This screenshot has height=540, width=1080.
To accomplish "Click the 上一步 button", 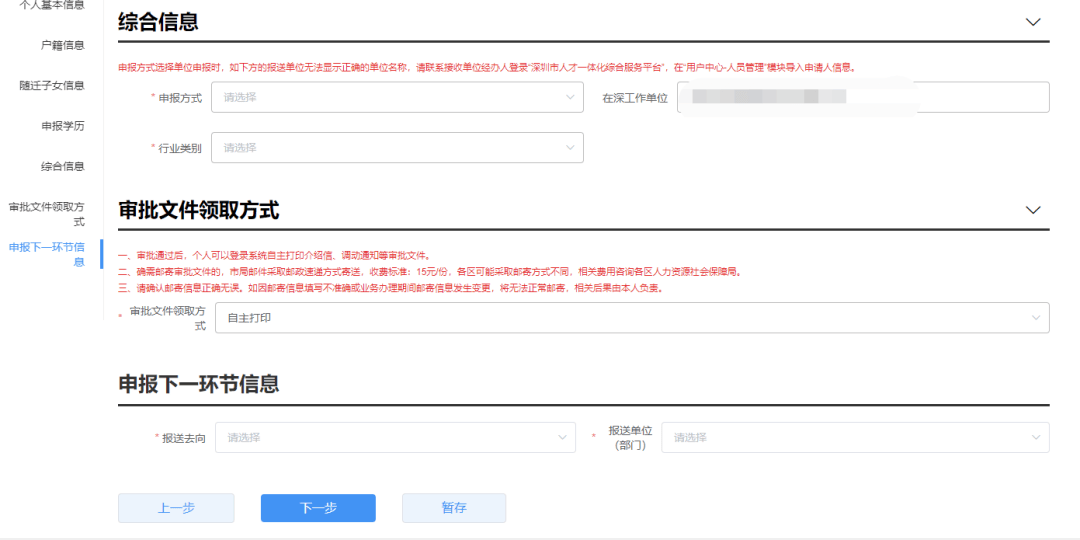I will (x=176, y=508).
